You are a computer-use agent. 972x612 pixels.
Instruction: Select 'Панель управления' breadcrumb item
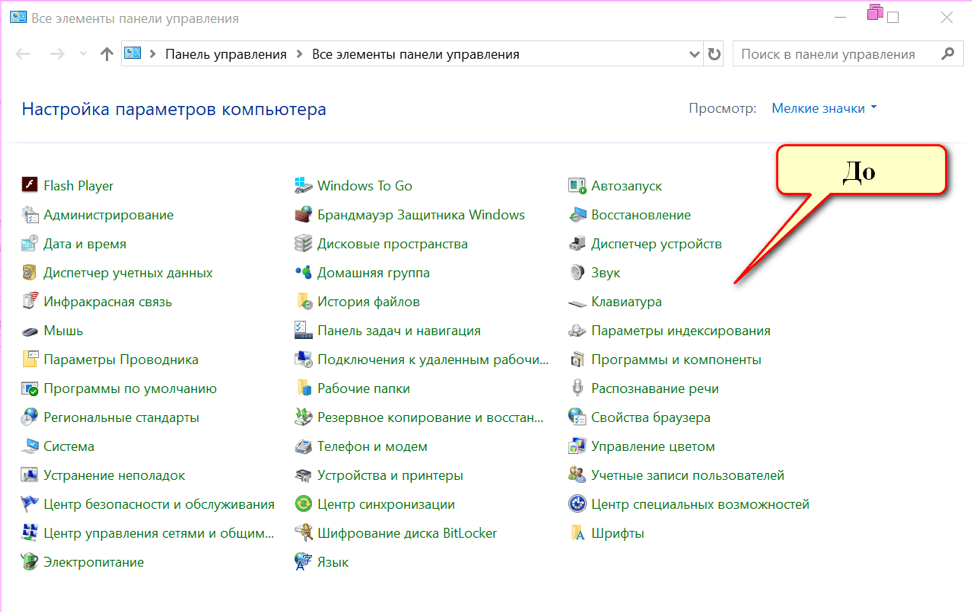225,54
